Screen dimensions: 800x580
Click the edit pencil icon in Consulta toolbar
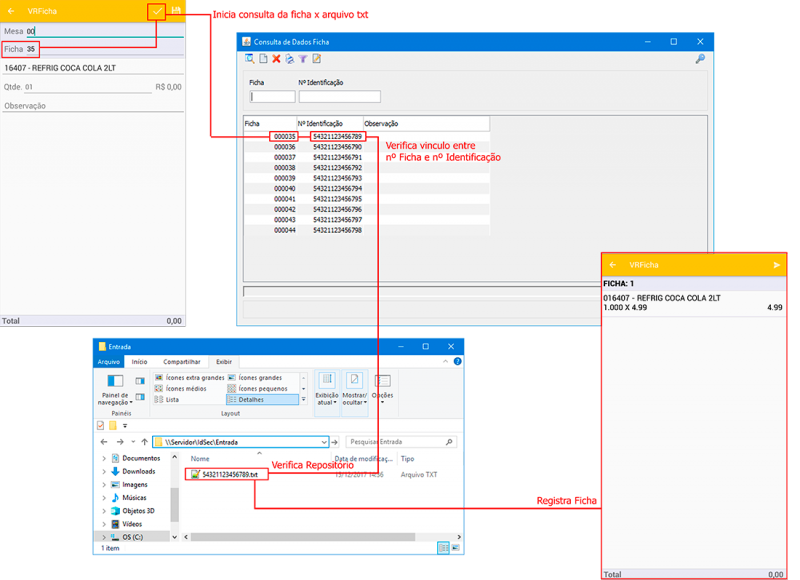(316, 59)
